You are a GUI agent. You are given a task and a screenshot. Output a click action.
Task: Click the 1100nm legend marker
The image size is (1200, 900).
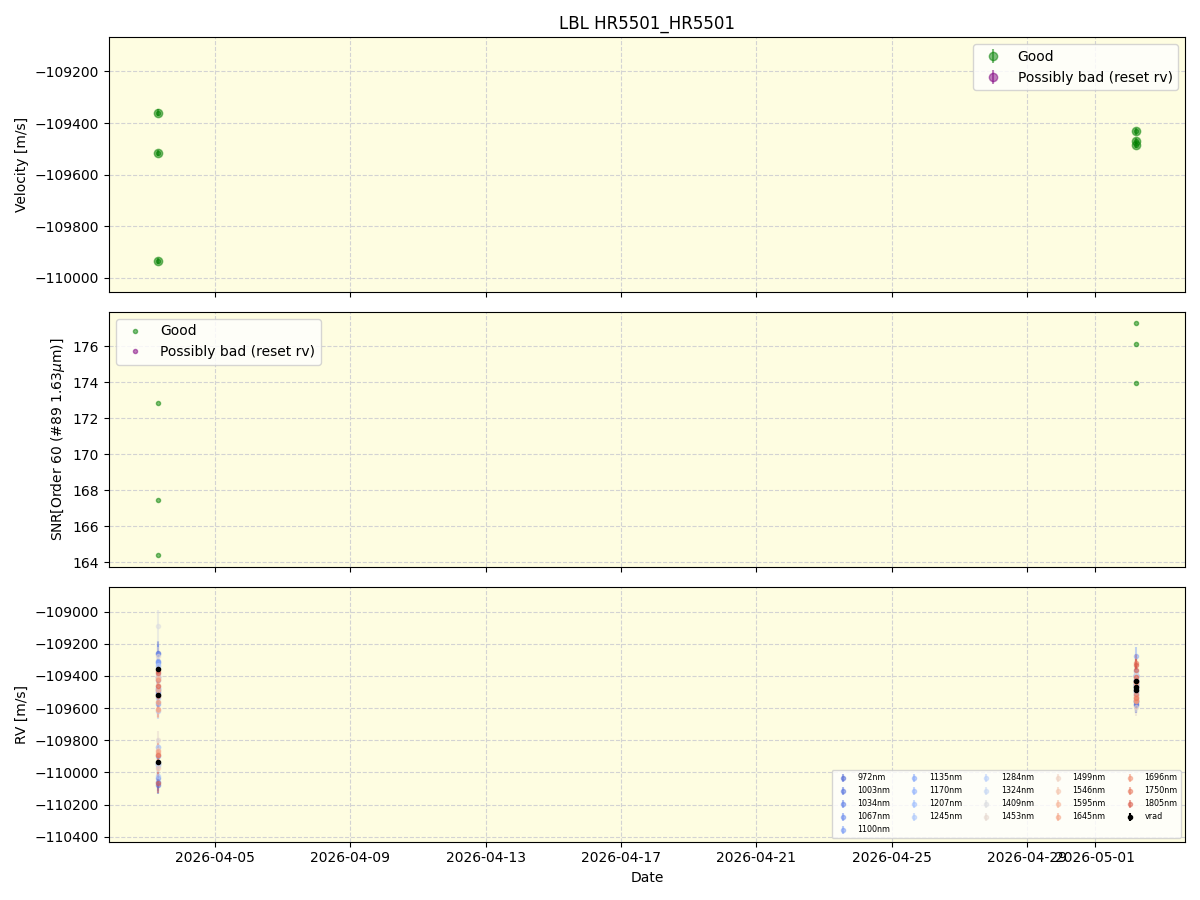(x=843, y=830)
